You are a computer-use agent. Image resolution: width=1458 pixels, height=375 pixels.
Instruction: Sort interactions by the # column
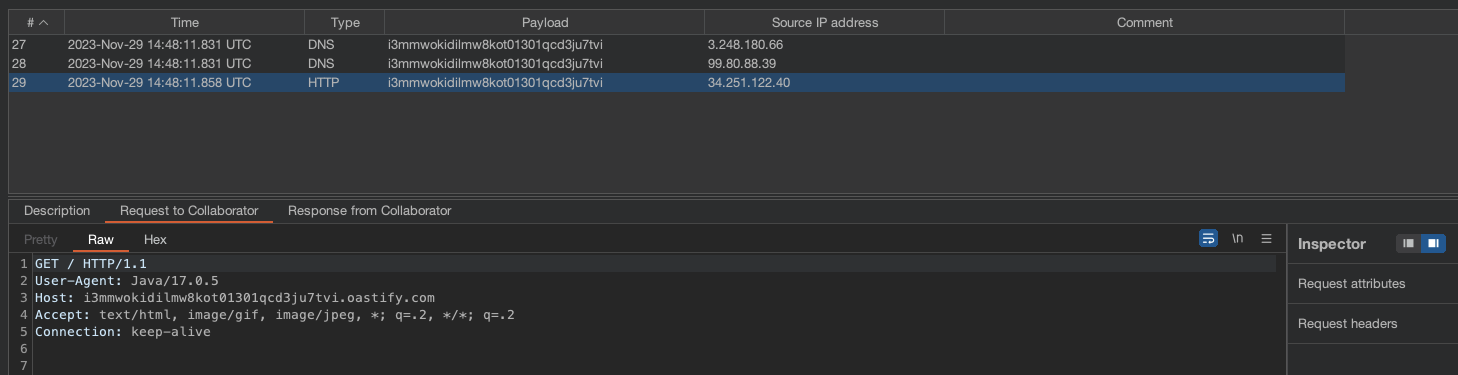36,22
